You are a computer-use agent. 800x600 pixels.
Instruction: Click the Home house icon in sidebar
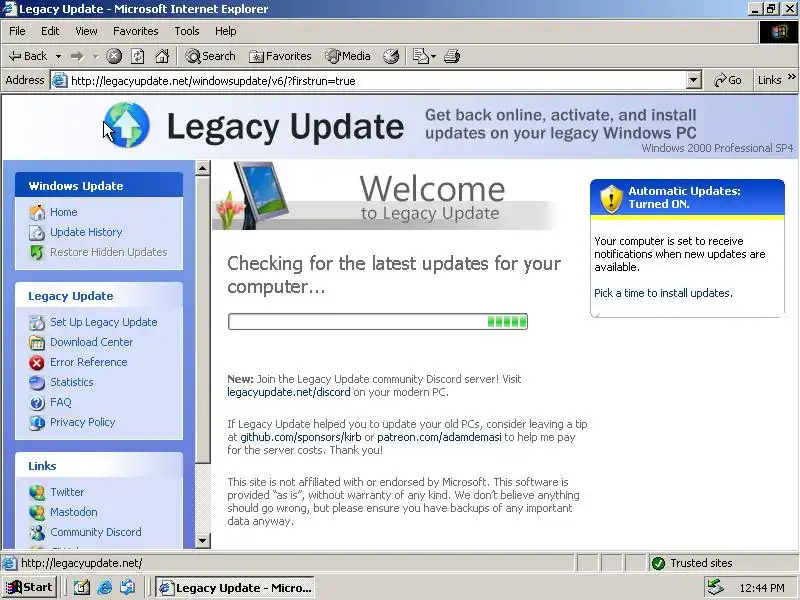37,212
